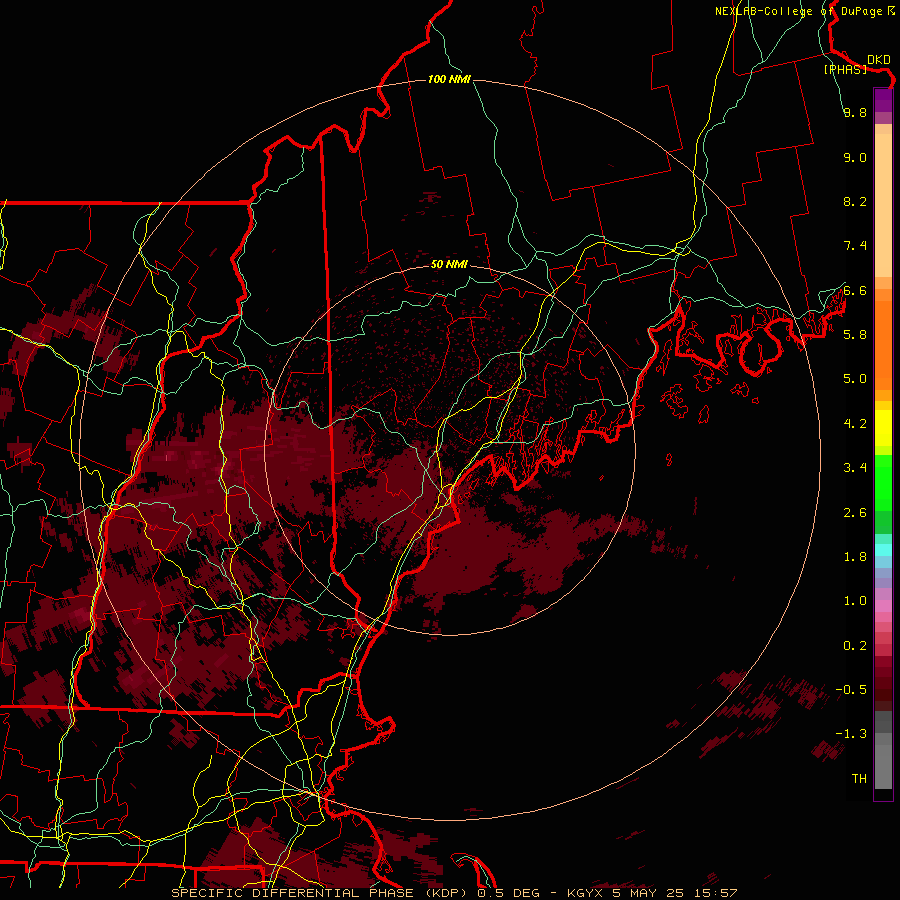The width and height of the screenshot is (900, 900).
Task: Click the -0.5 legend value
Action: 851,690
